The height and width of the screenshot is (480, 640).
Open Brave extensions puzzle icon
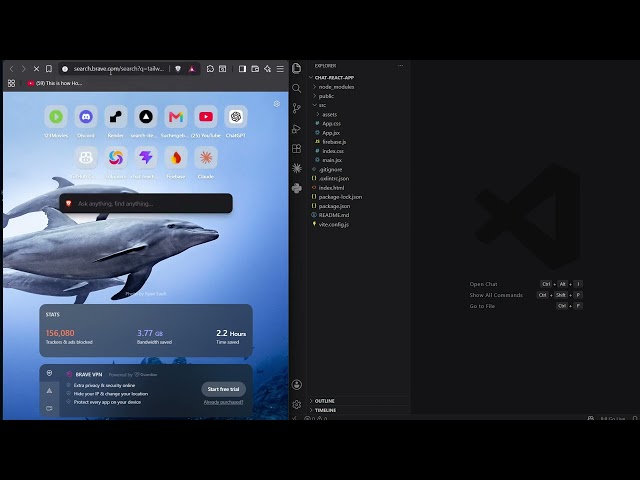210,69
